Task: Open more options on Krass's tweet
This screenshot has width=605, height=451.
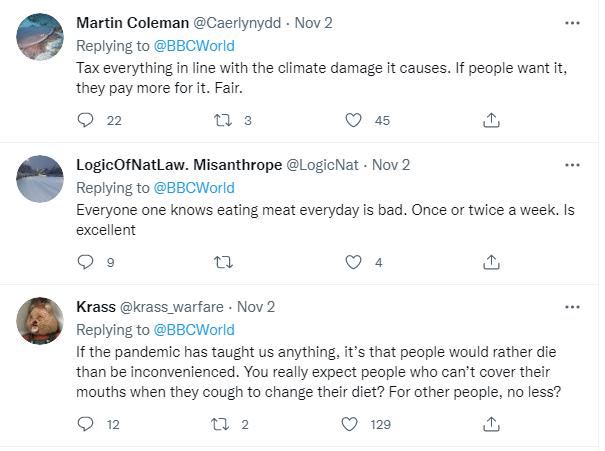Action: coord(572,306)
